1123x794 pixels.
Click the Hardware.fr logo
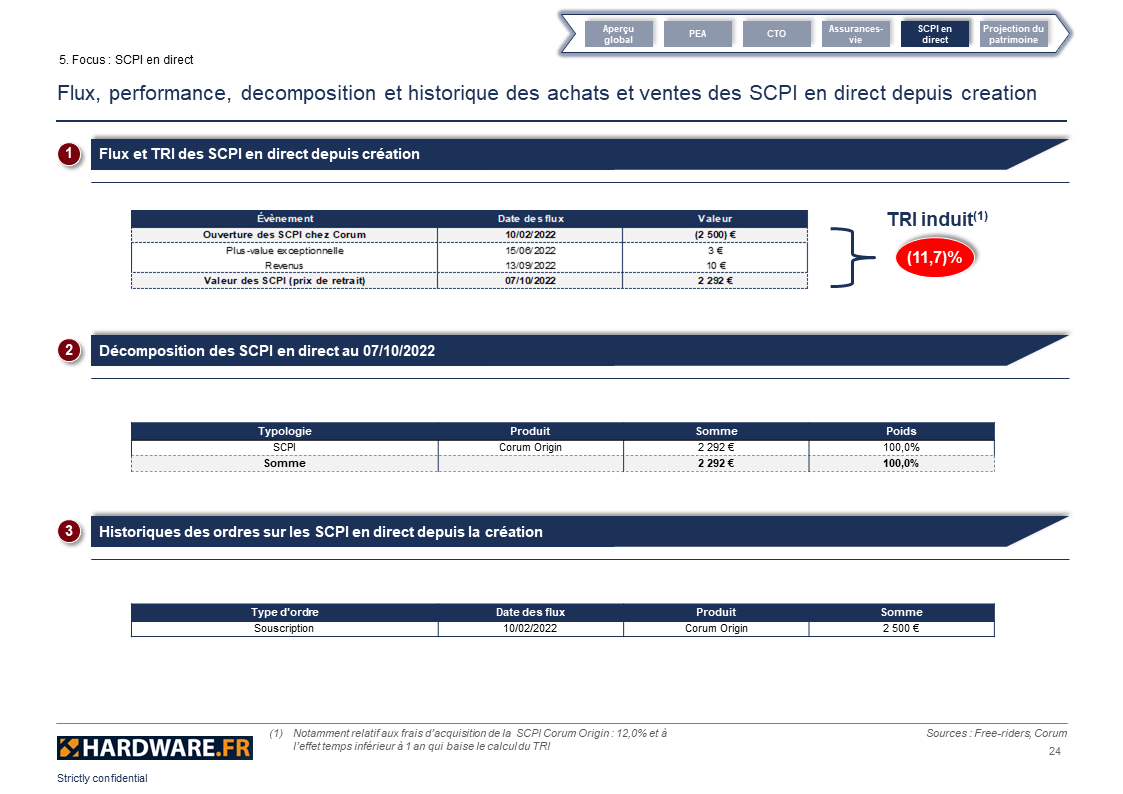click(x=155, y=747)
